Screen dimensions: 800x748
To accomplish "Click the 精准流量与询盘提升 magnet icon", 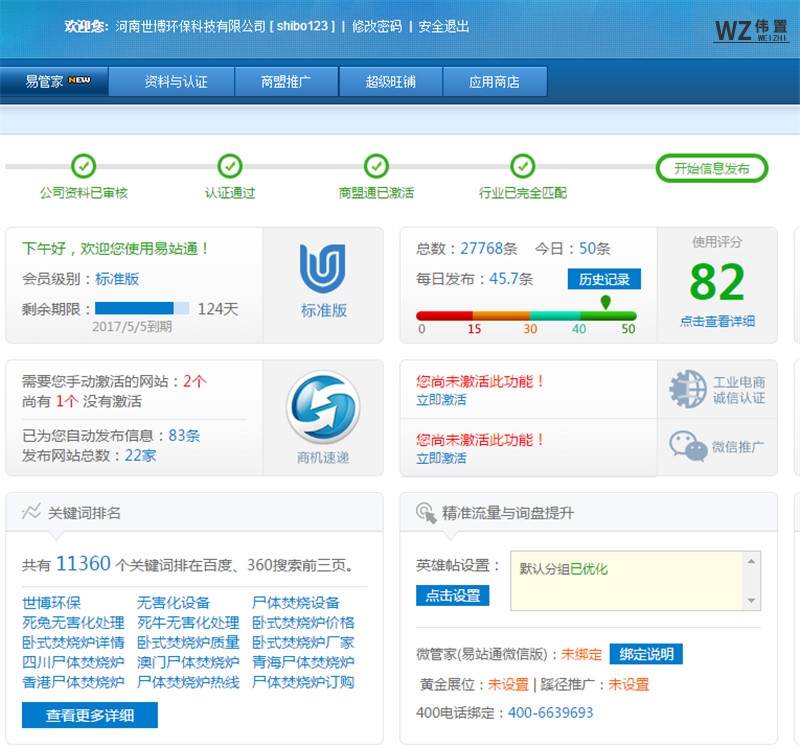I will point(423,510).
